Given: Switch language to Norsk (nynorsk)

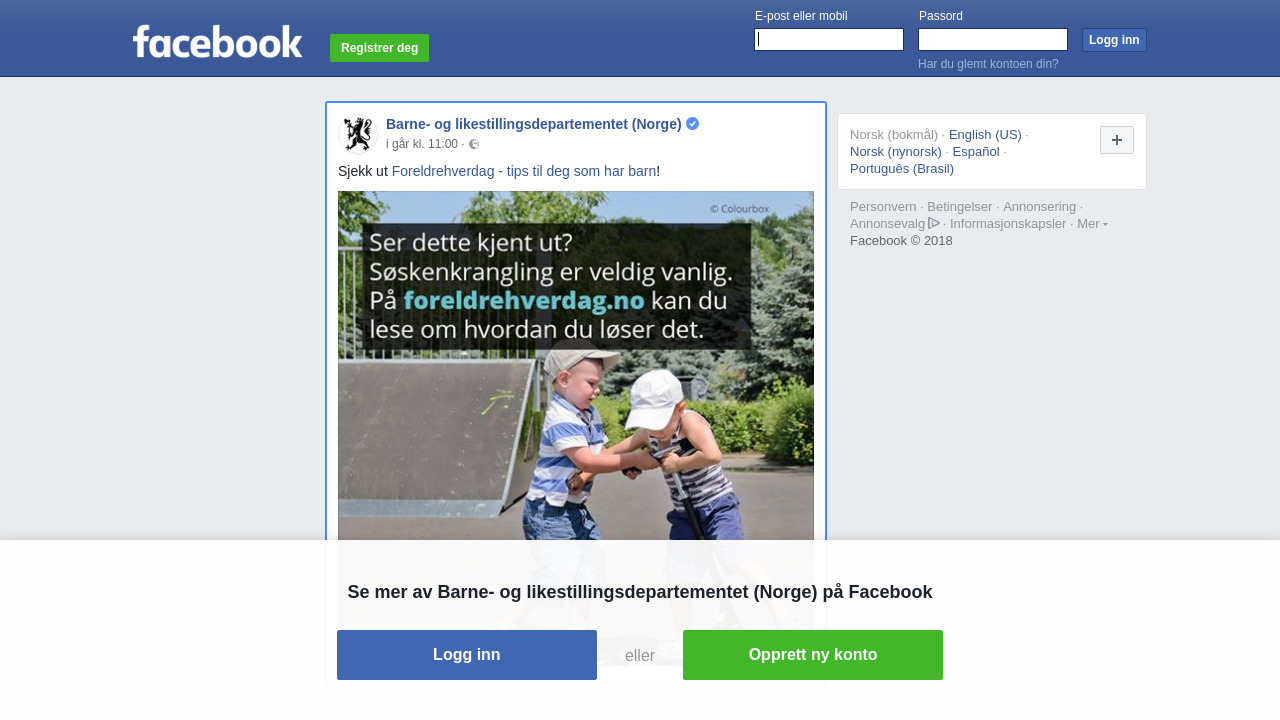Looking at the screenshot, I should coord(896,151).
